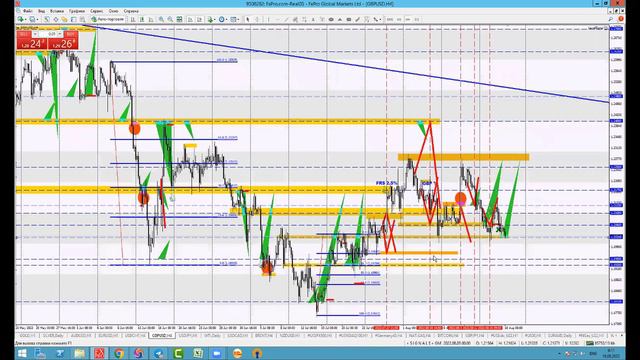Switch to the GBPJPY chart tab
This screenshot has height=360, width=640.
tap(474, 336)
